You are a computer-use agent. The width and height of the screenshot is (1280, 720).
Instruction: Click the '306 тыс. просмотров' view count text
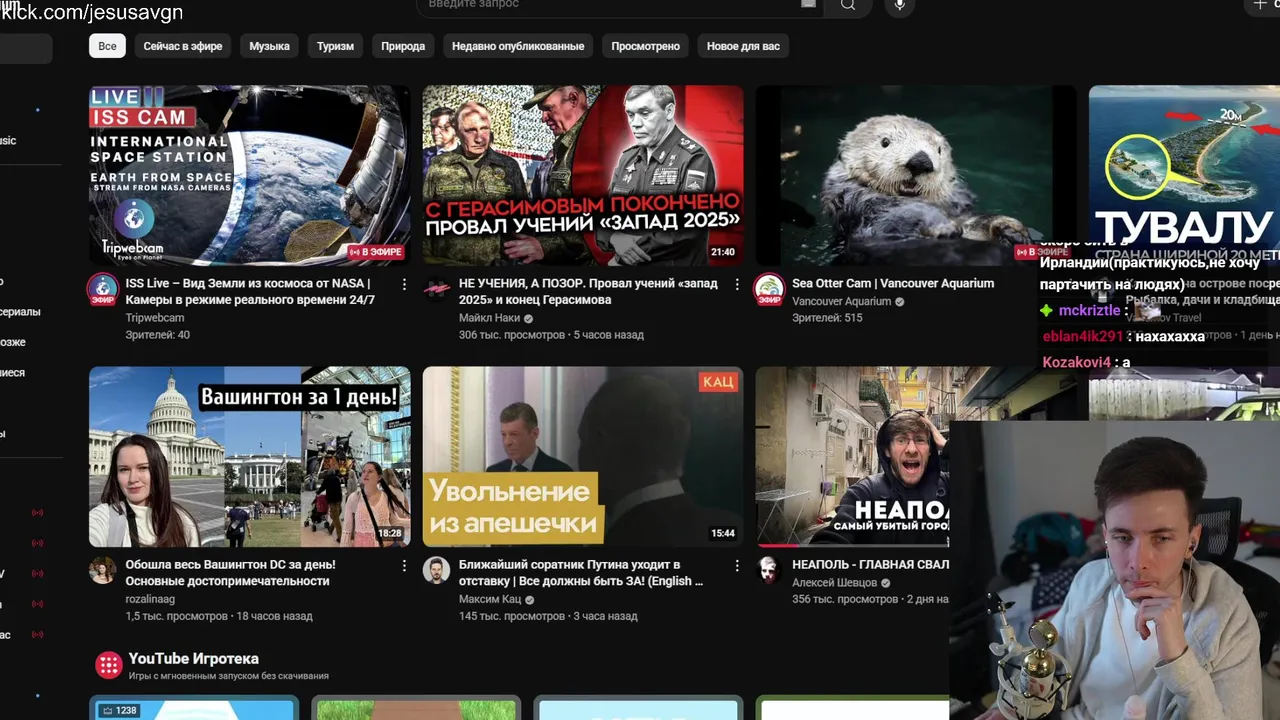[x=511, y=335]
